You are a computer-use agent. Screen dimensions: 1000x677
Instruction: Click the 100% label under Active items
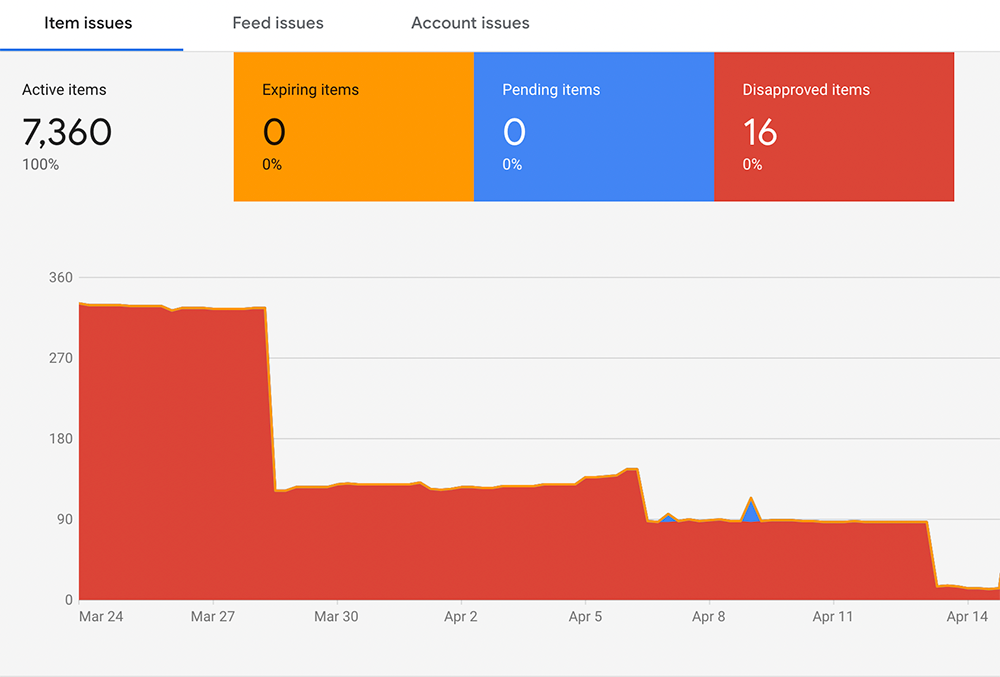(x=40, y=164)
